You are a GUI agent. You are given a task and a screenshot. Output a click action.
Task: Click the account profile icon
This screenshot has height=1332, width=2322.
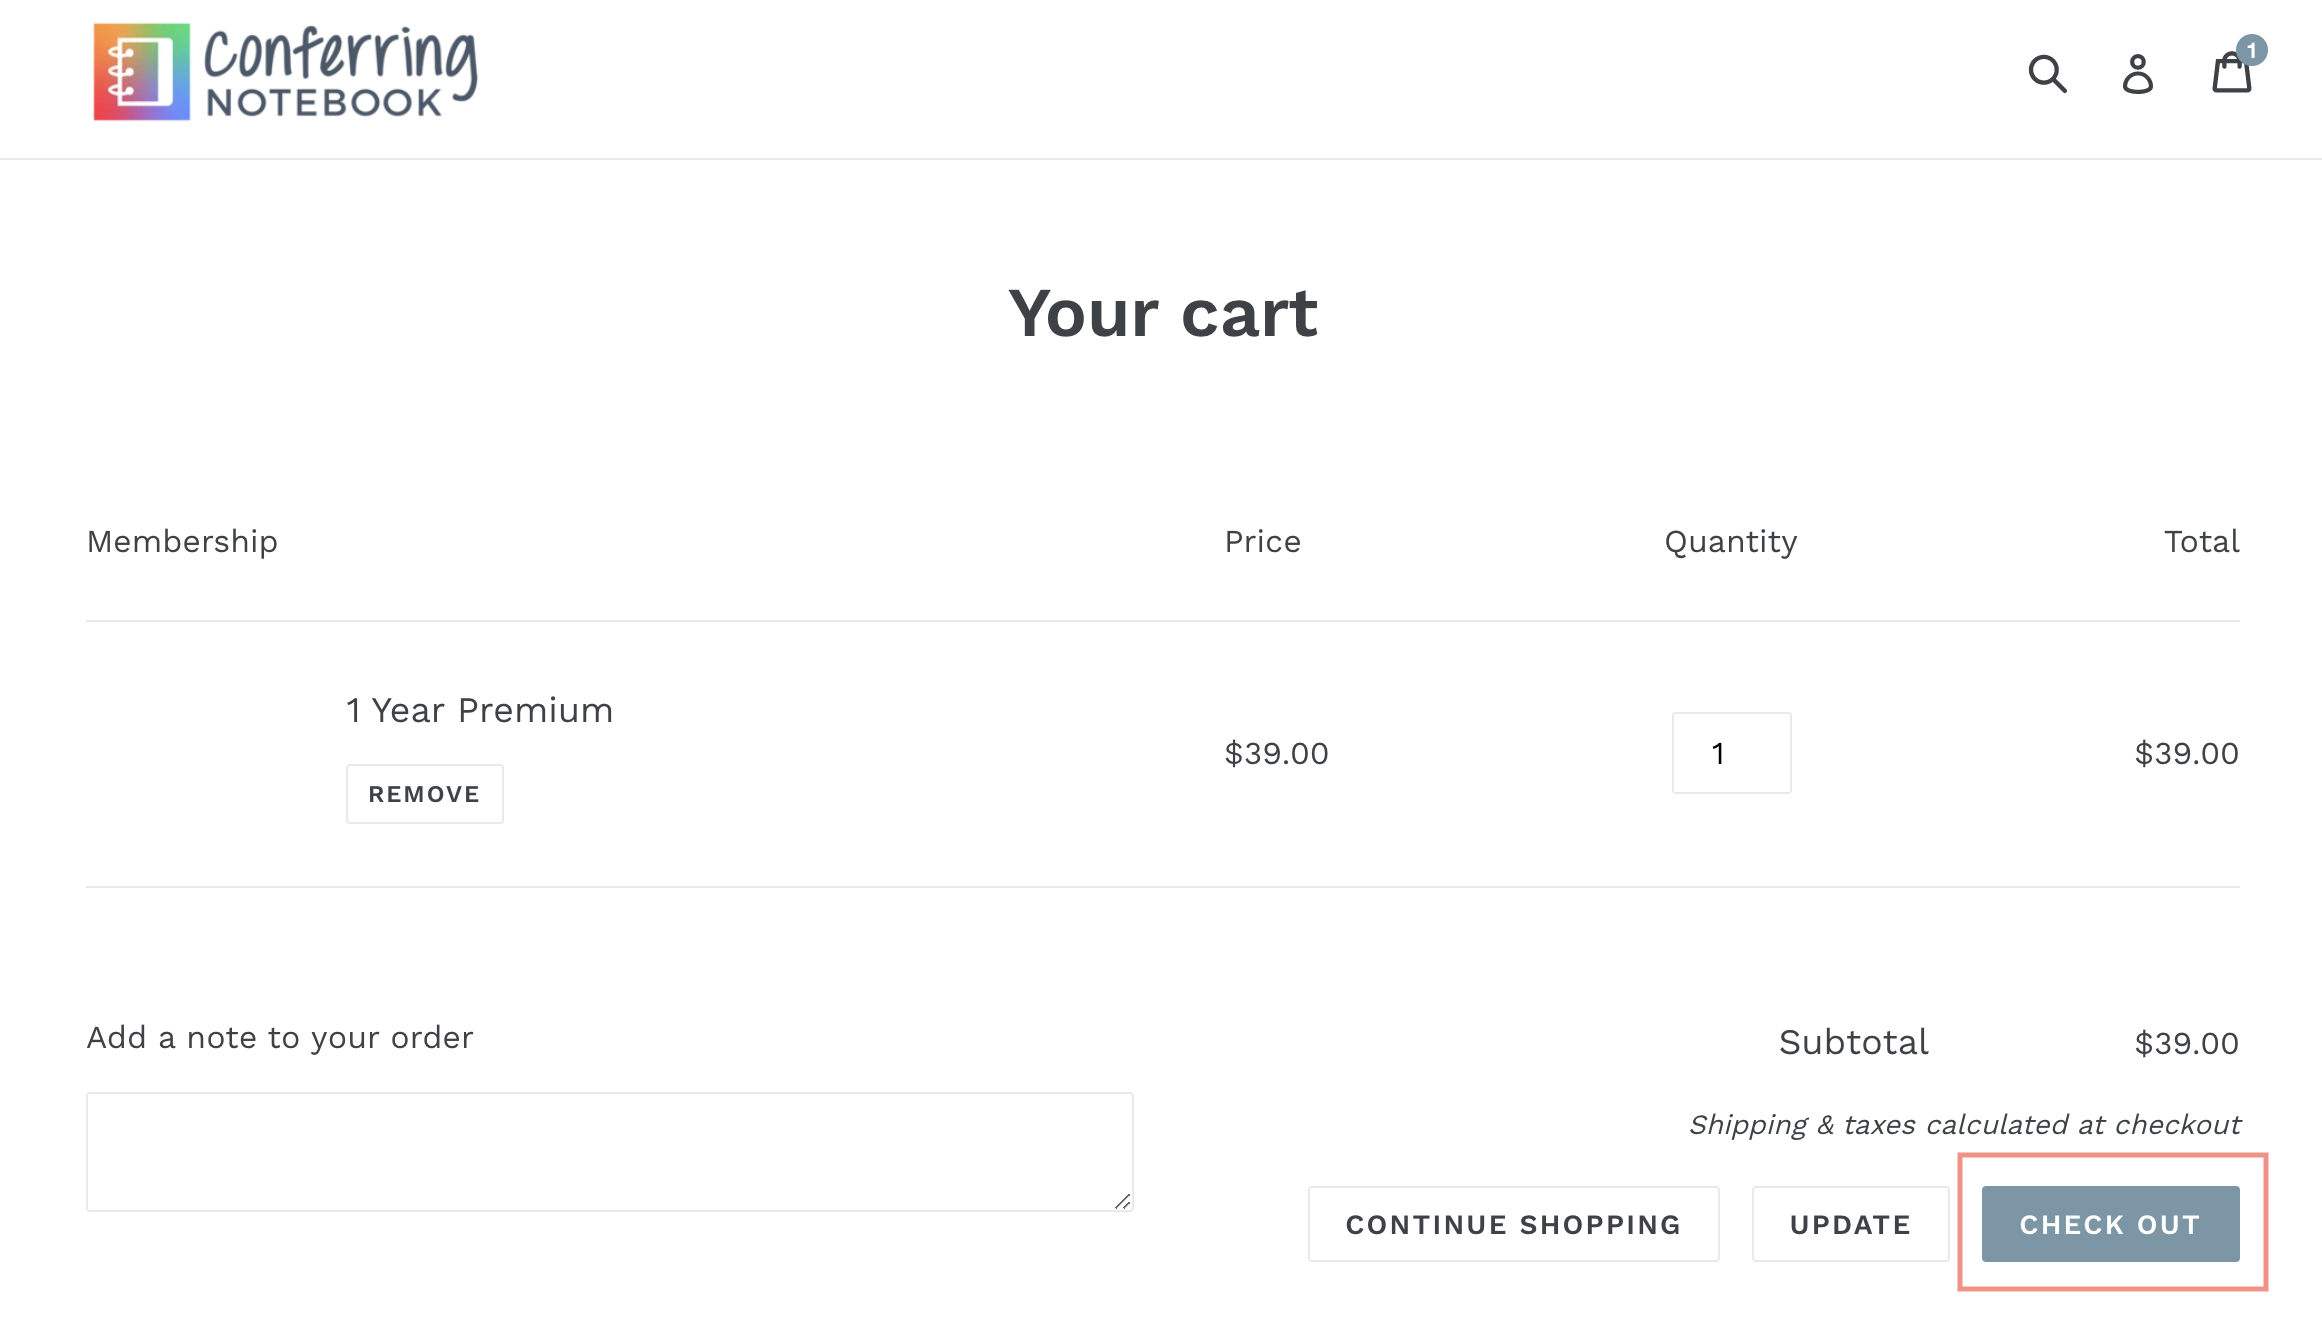click(2137, 74)
